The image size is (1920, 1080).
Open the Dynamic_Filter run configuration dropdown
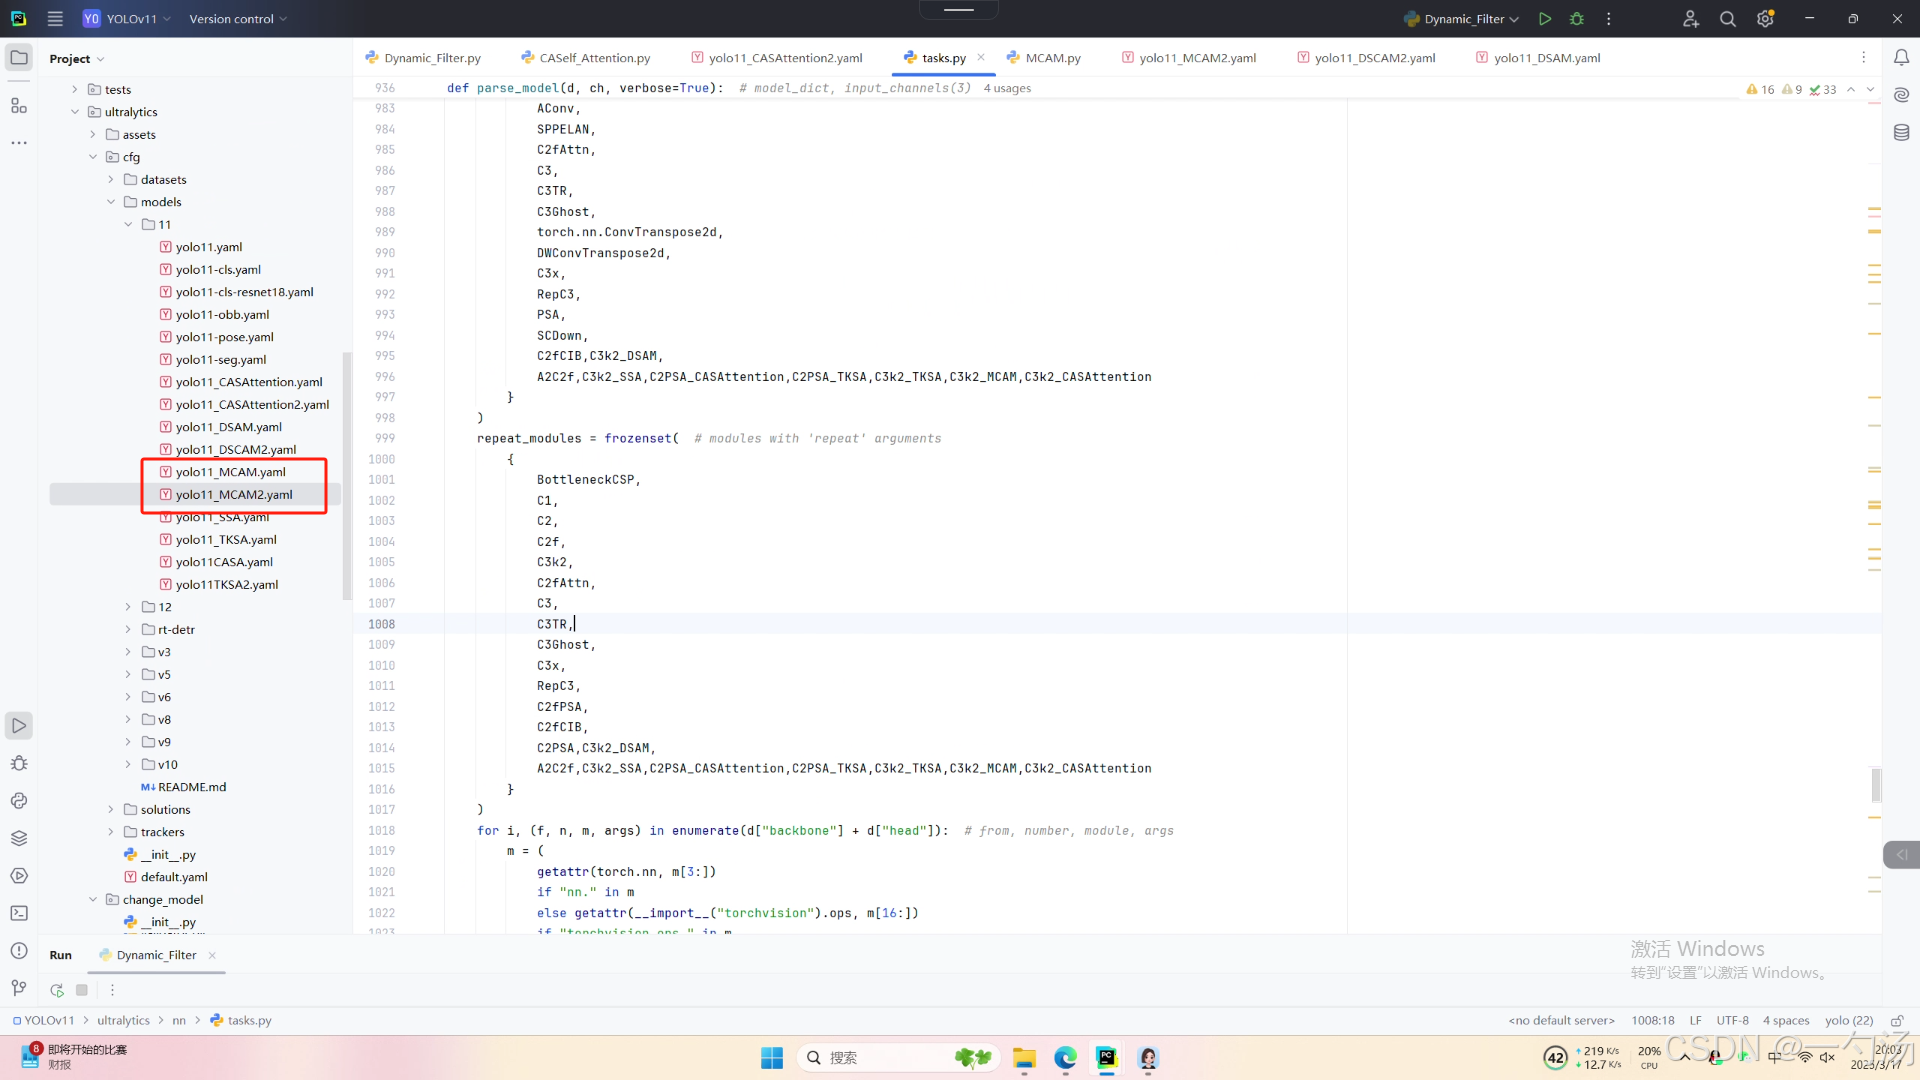(x=1470, y=19)
